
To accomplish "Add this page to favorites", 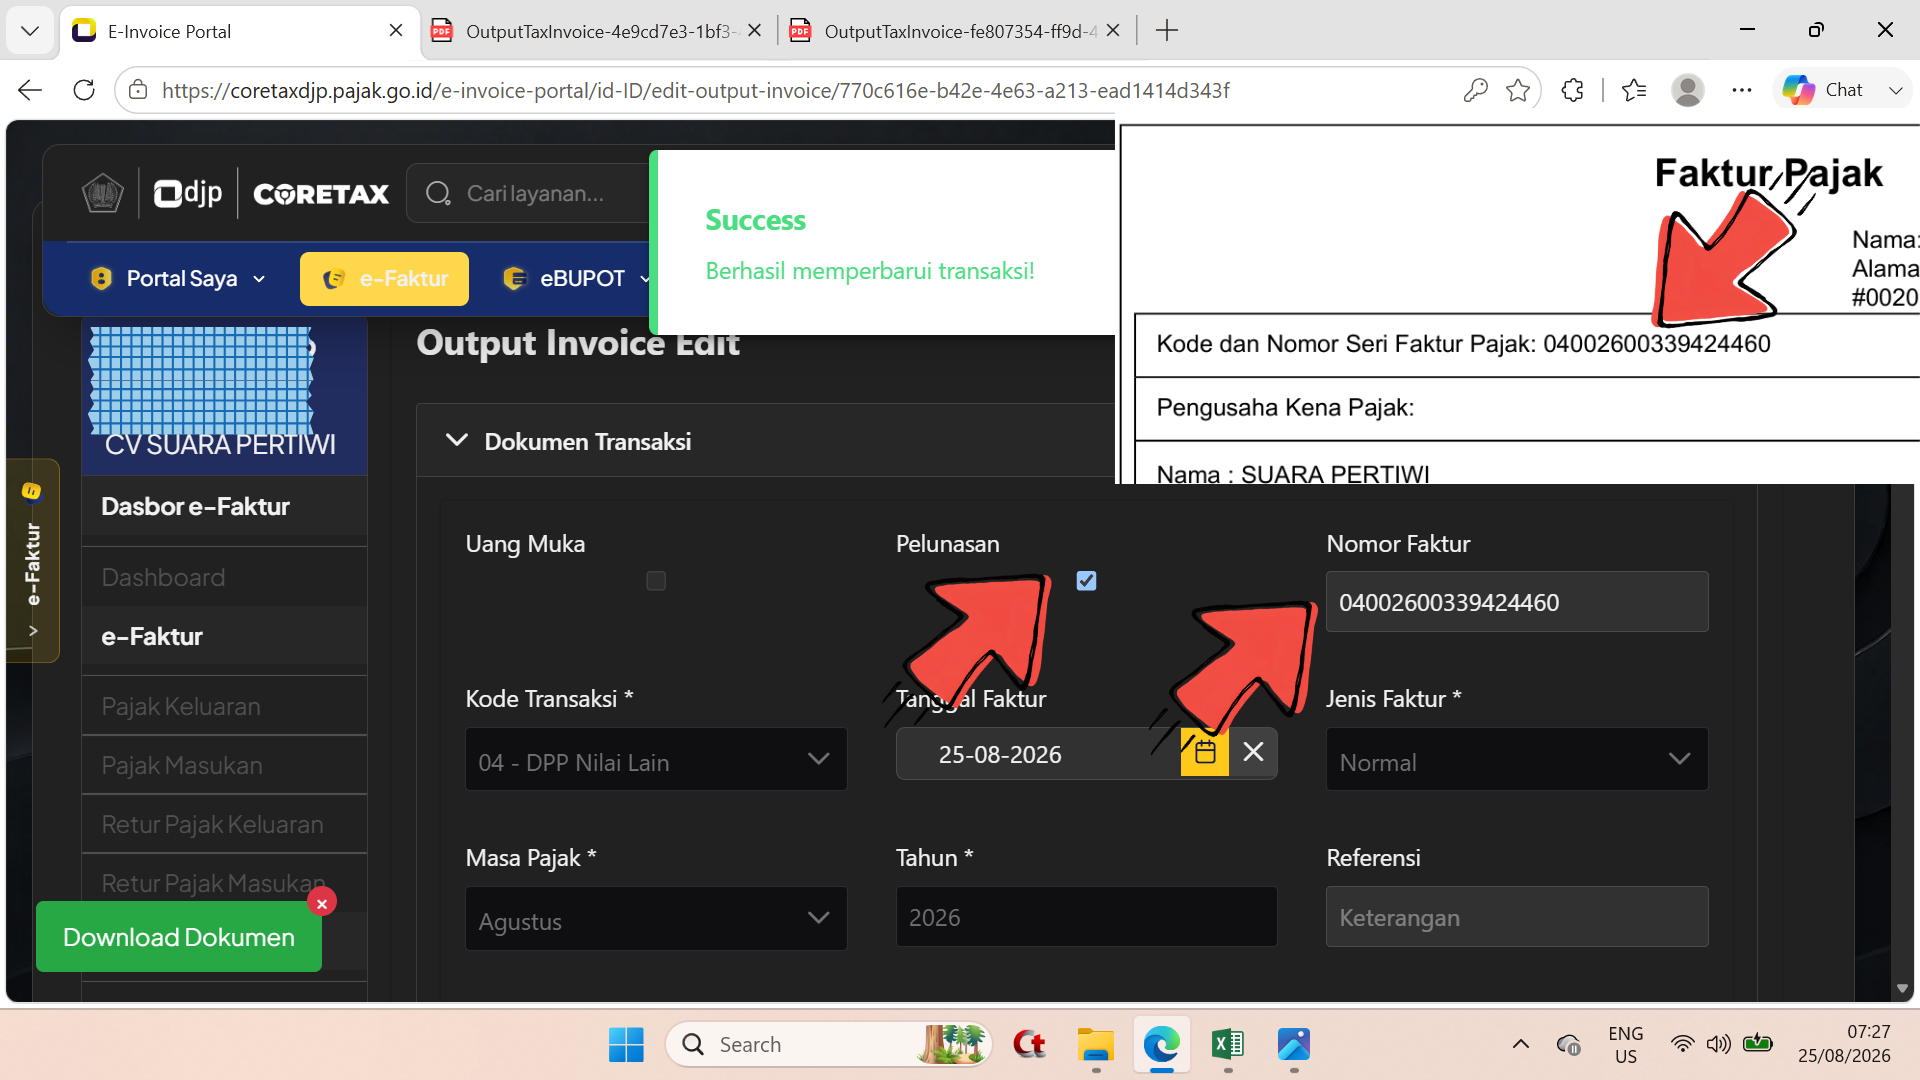I will (x=1518, y=91).
